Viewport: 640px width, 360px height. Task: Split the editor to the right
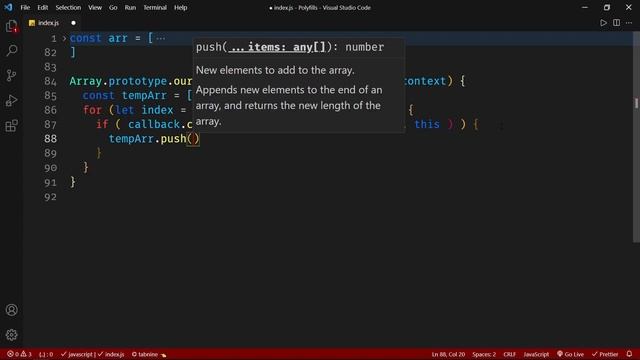(616, 23)
